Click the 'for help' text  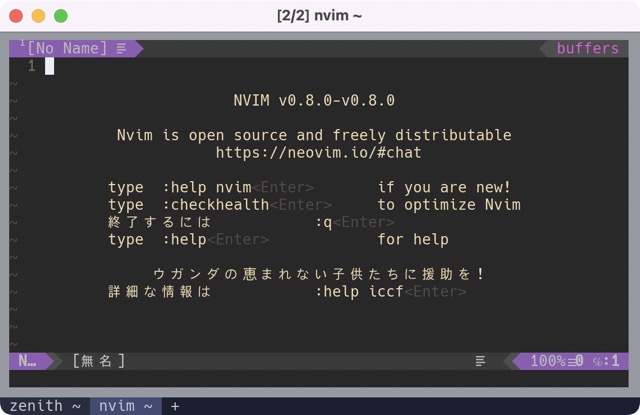pos(413,240)
